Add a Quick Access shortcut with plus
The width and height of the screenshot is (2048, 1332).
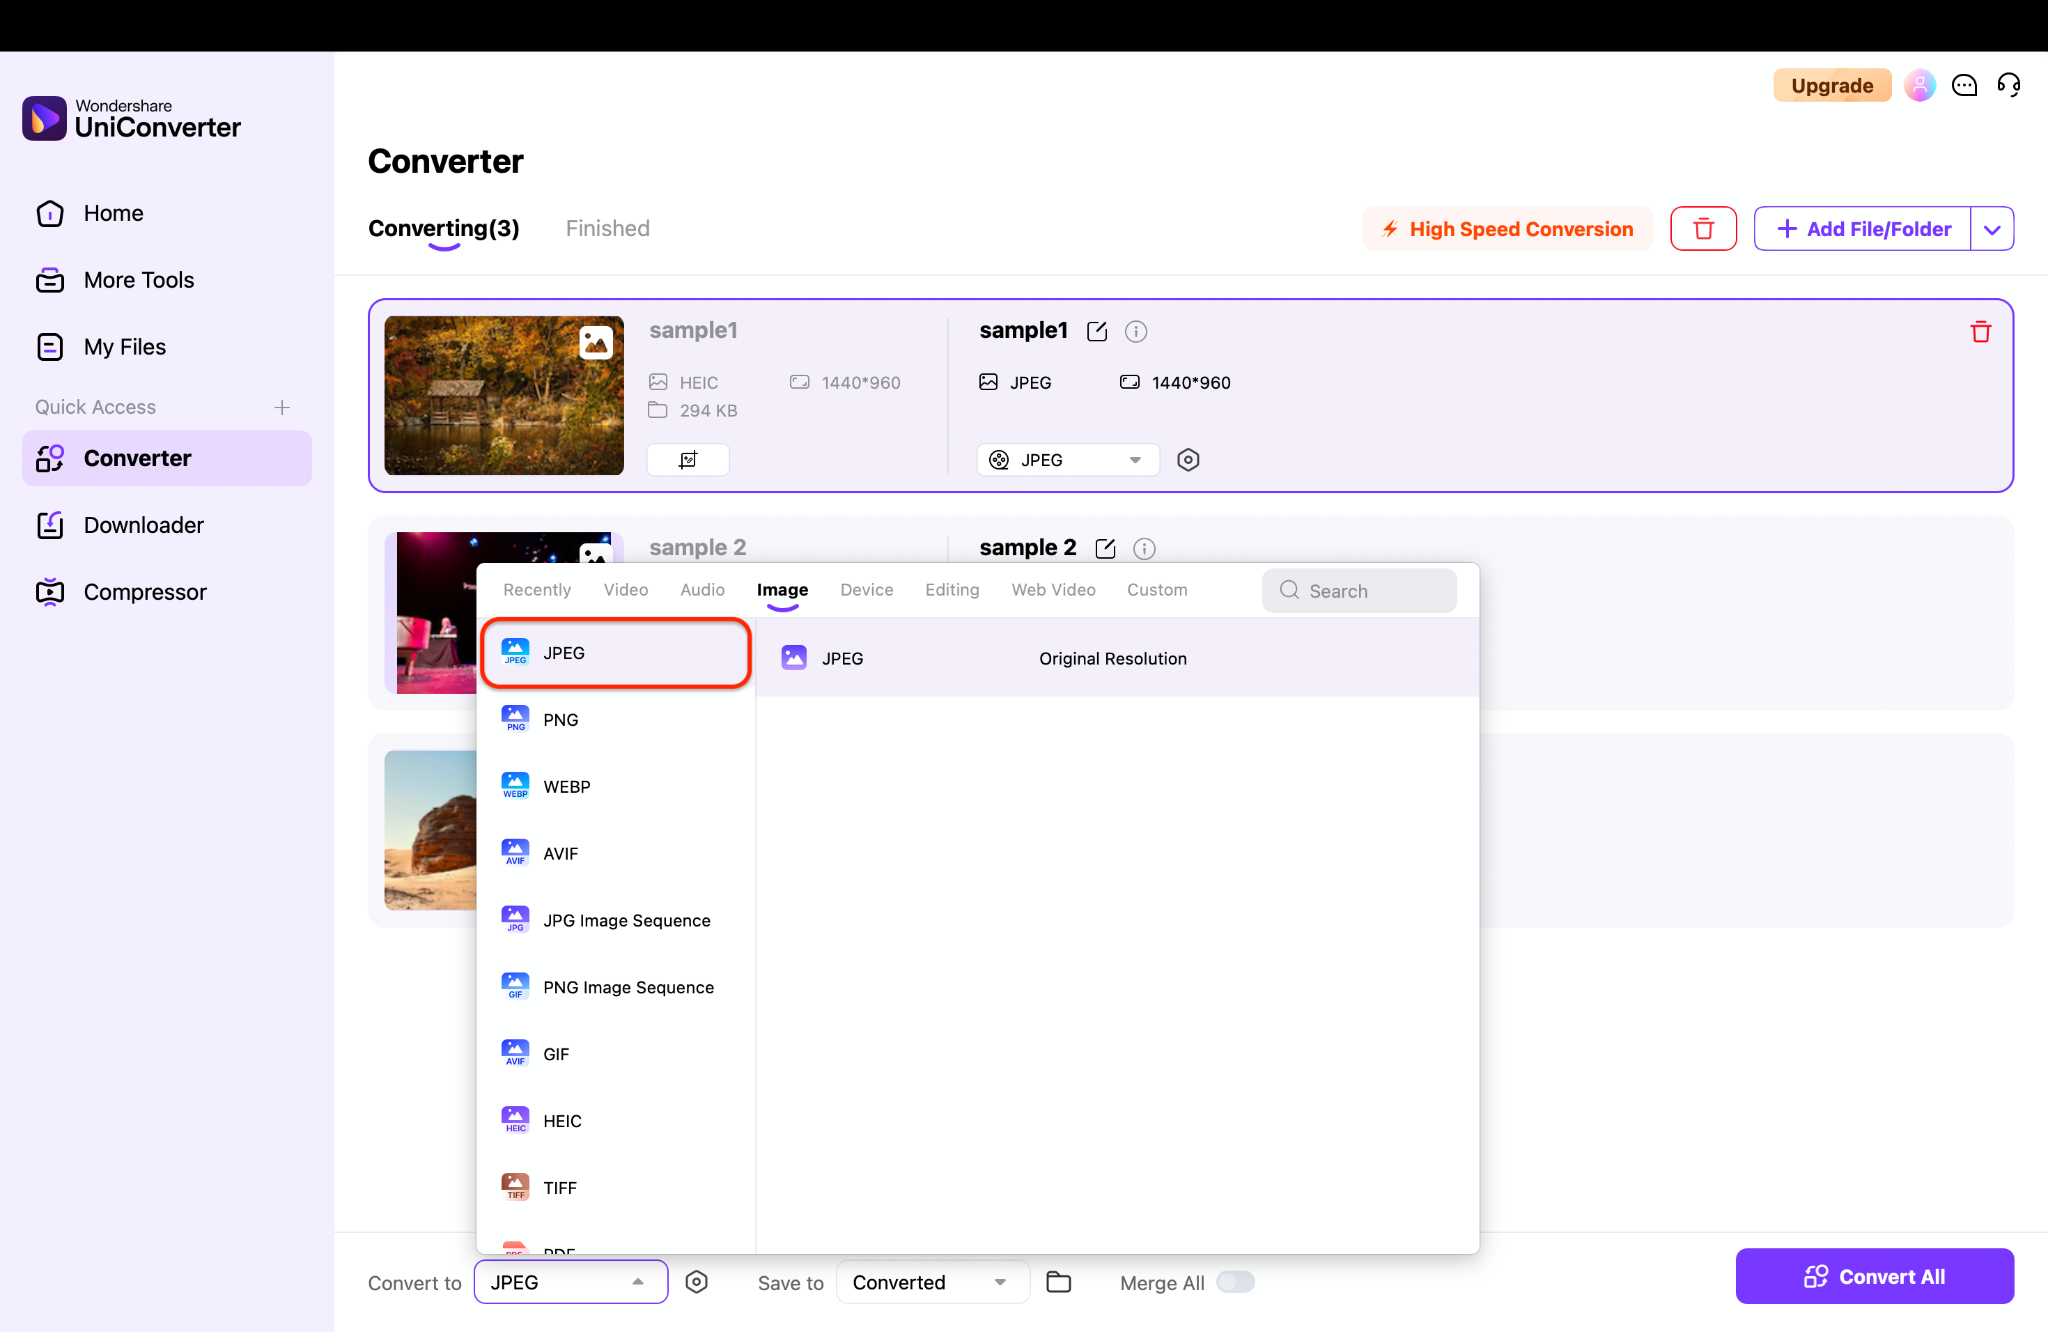pos(282,407)
